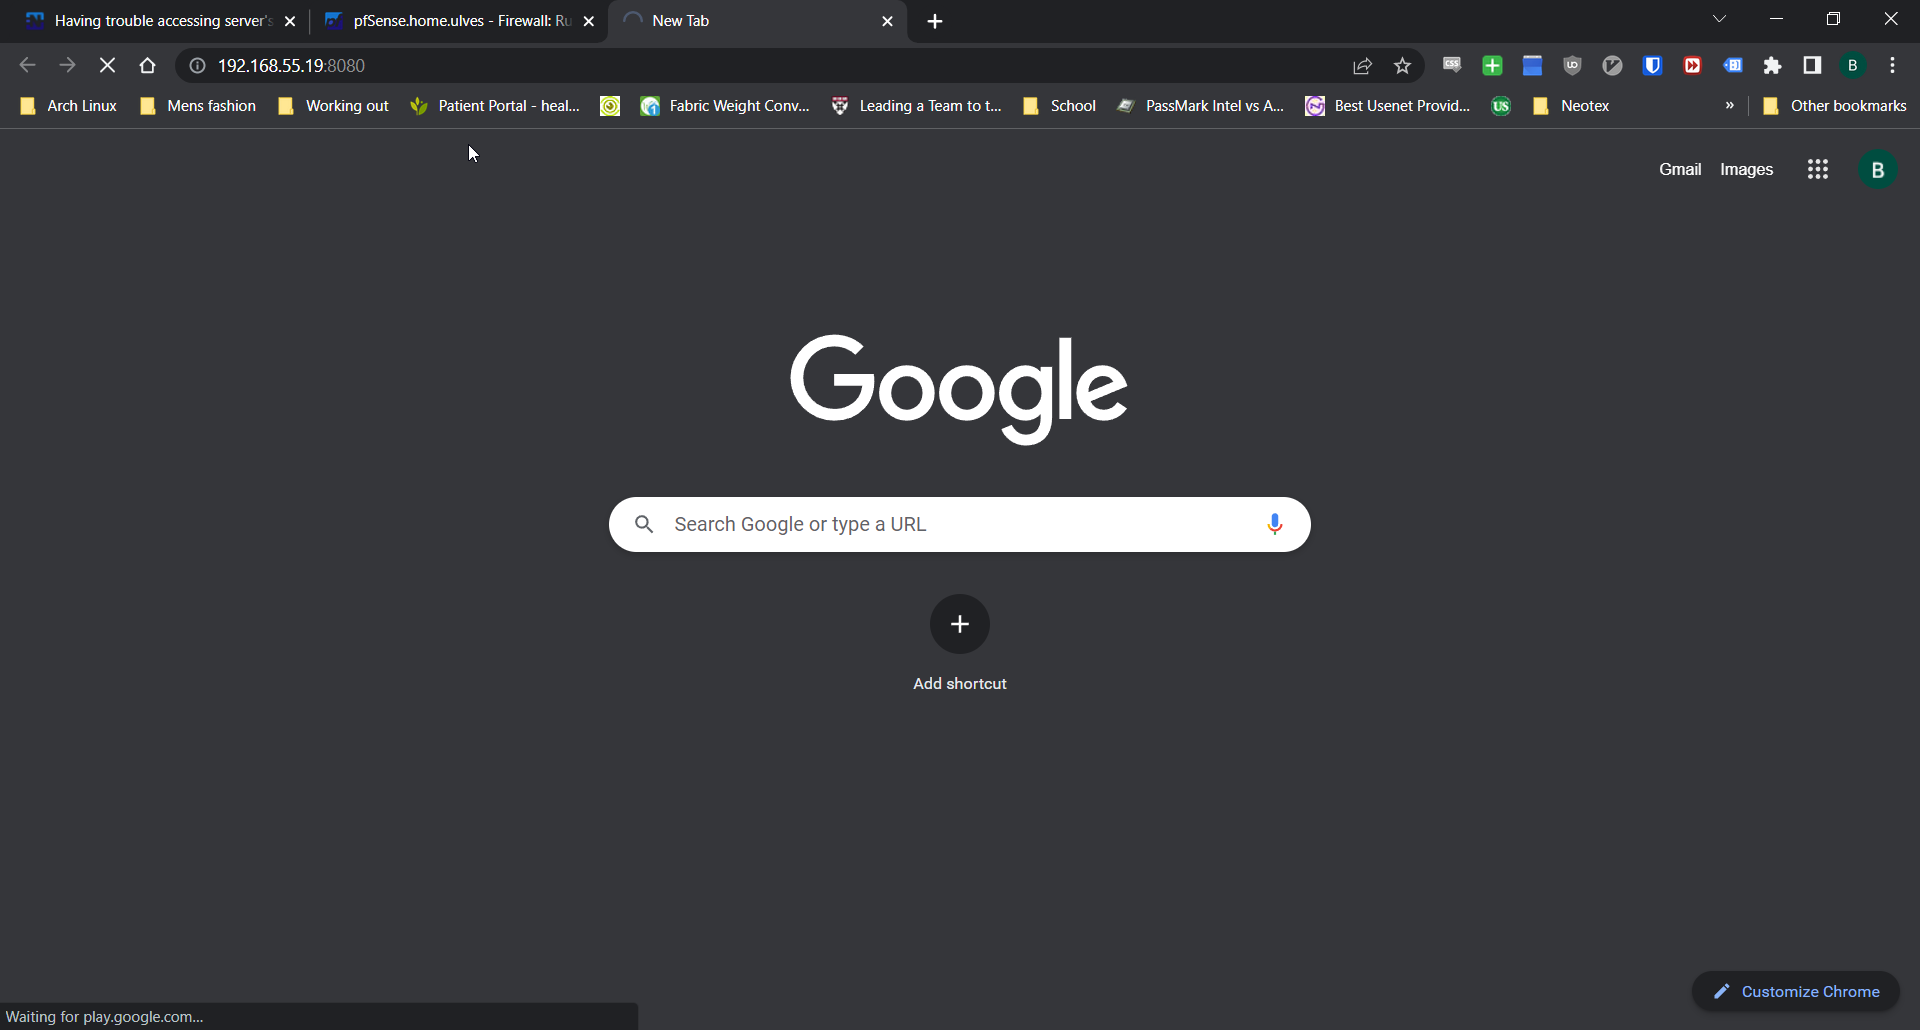
Task: Go to the home page
Action: (147, 66)
